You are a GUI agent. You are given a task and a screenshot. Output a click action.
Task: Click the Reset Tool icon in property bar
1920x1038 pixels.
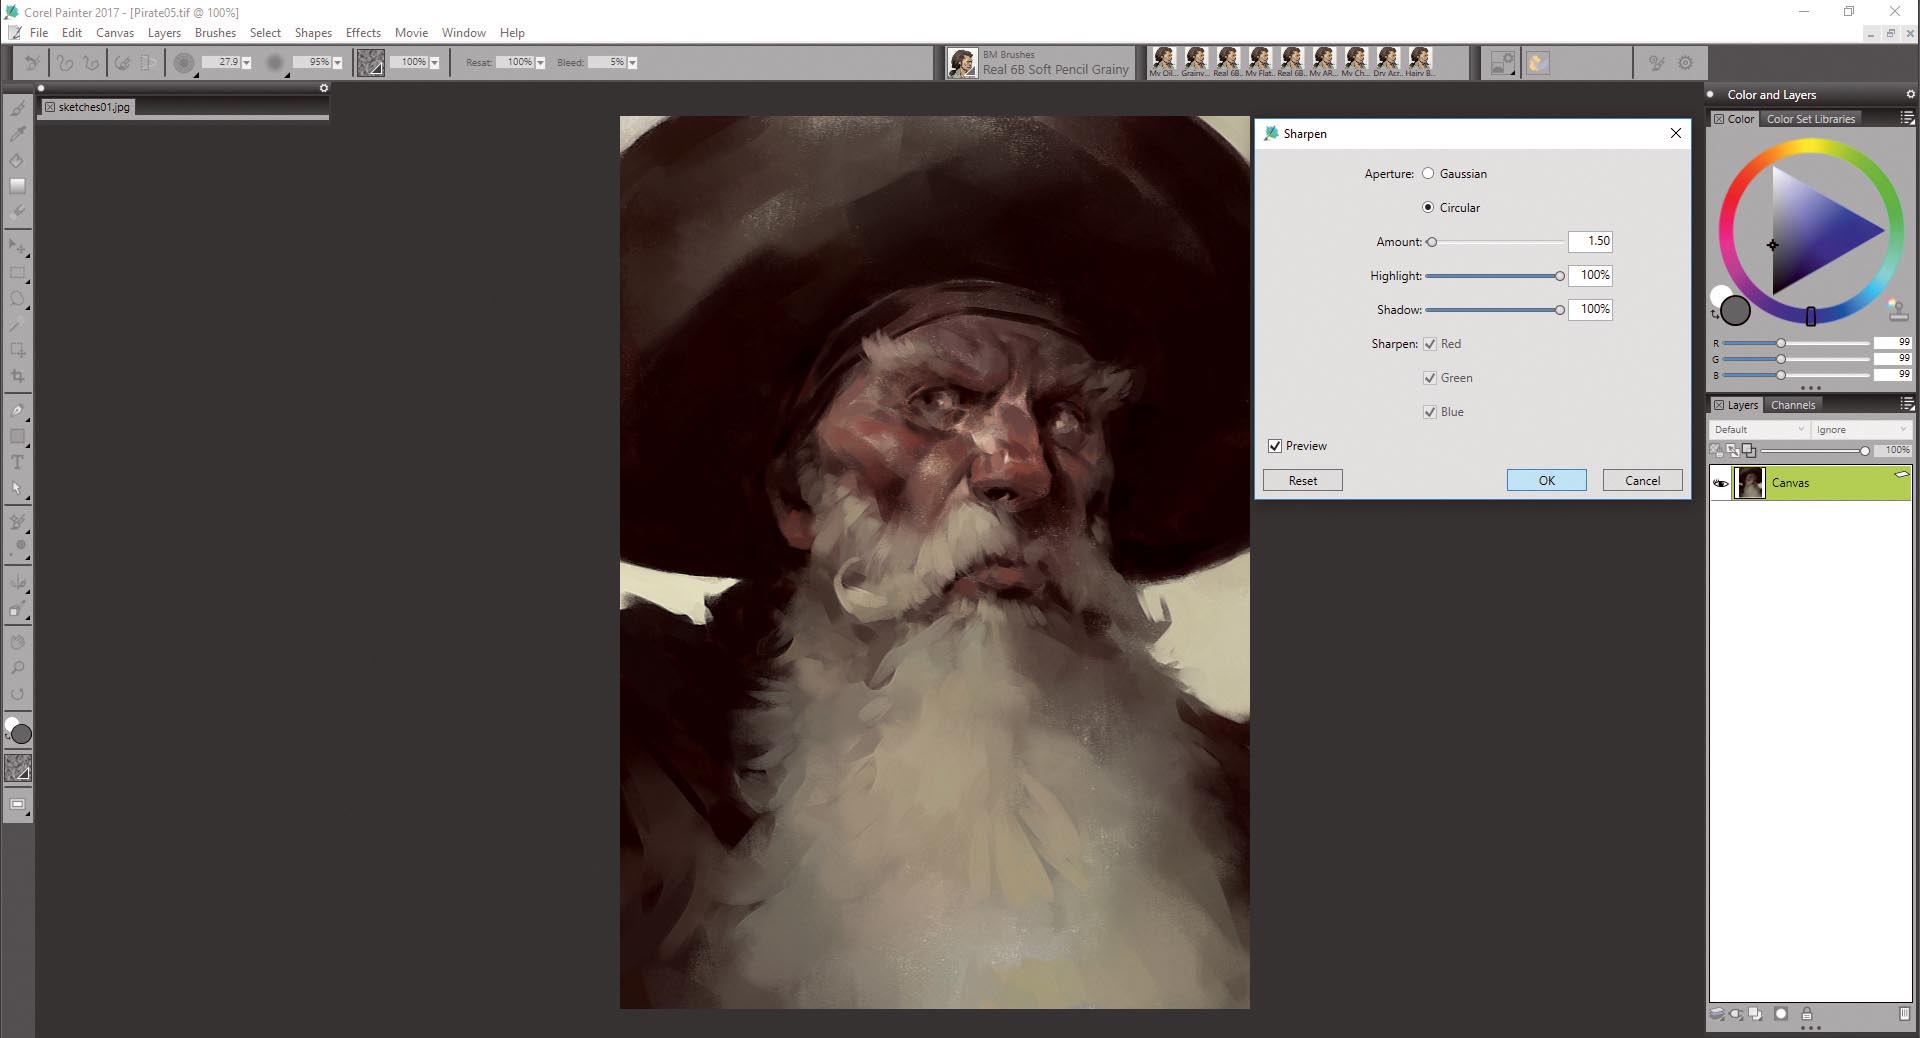click(x=32, y=62)
